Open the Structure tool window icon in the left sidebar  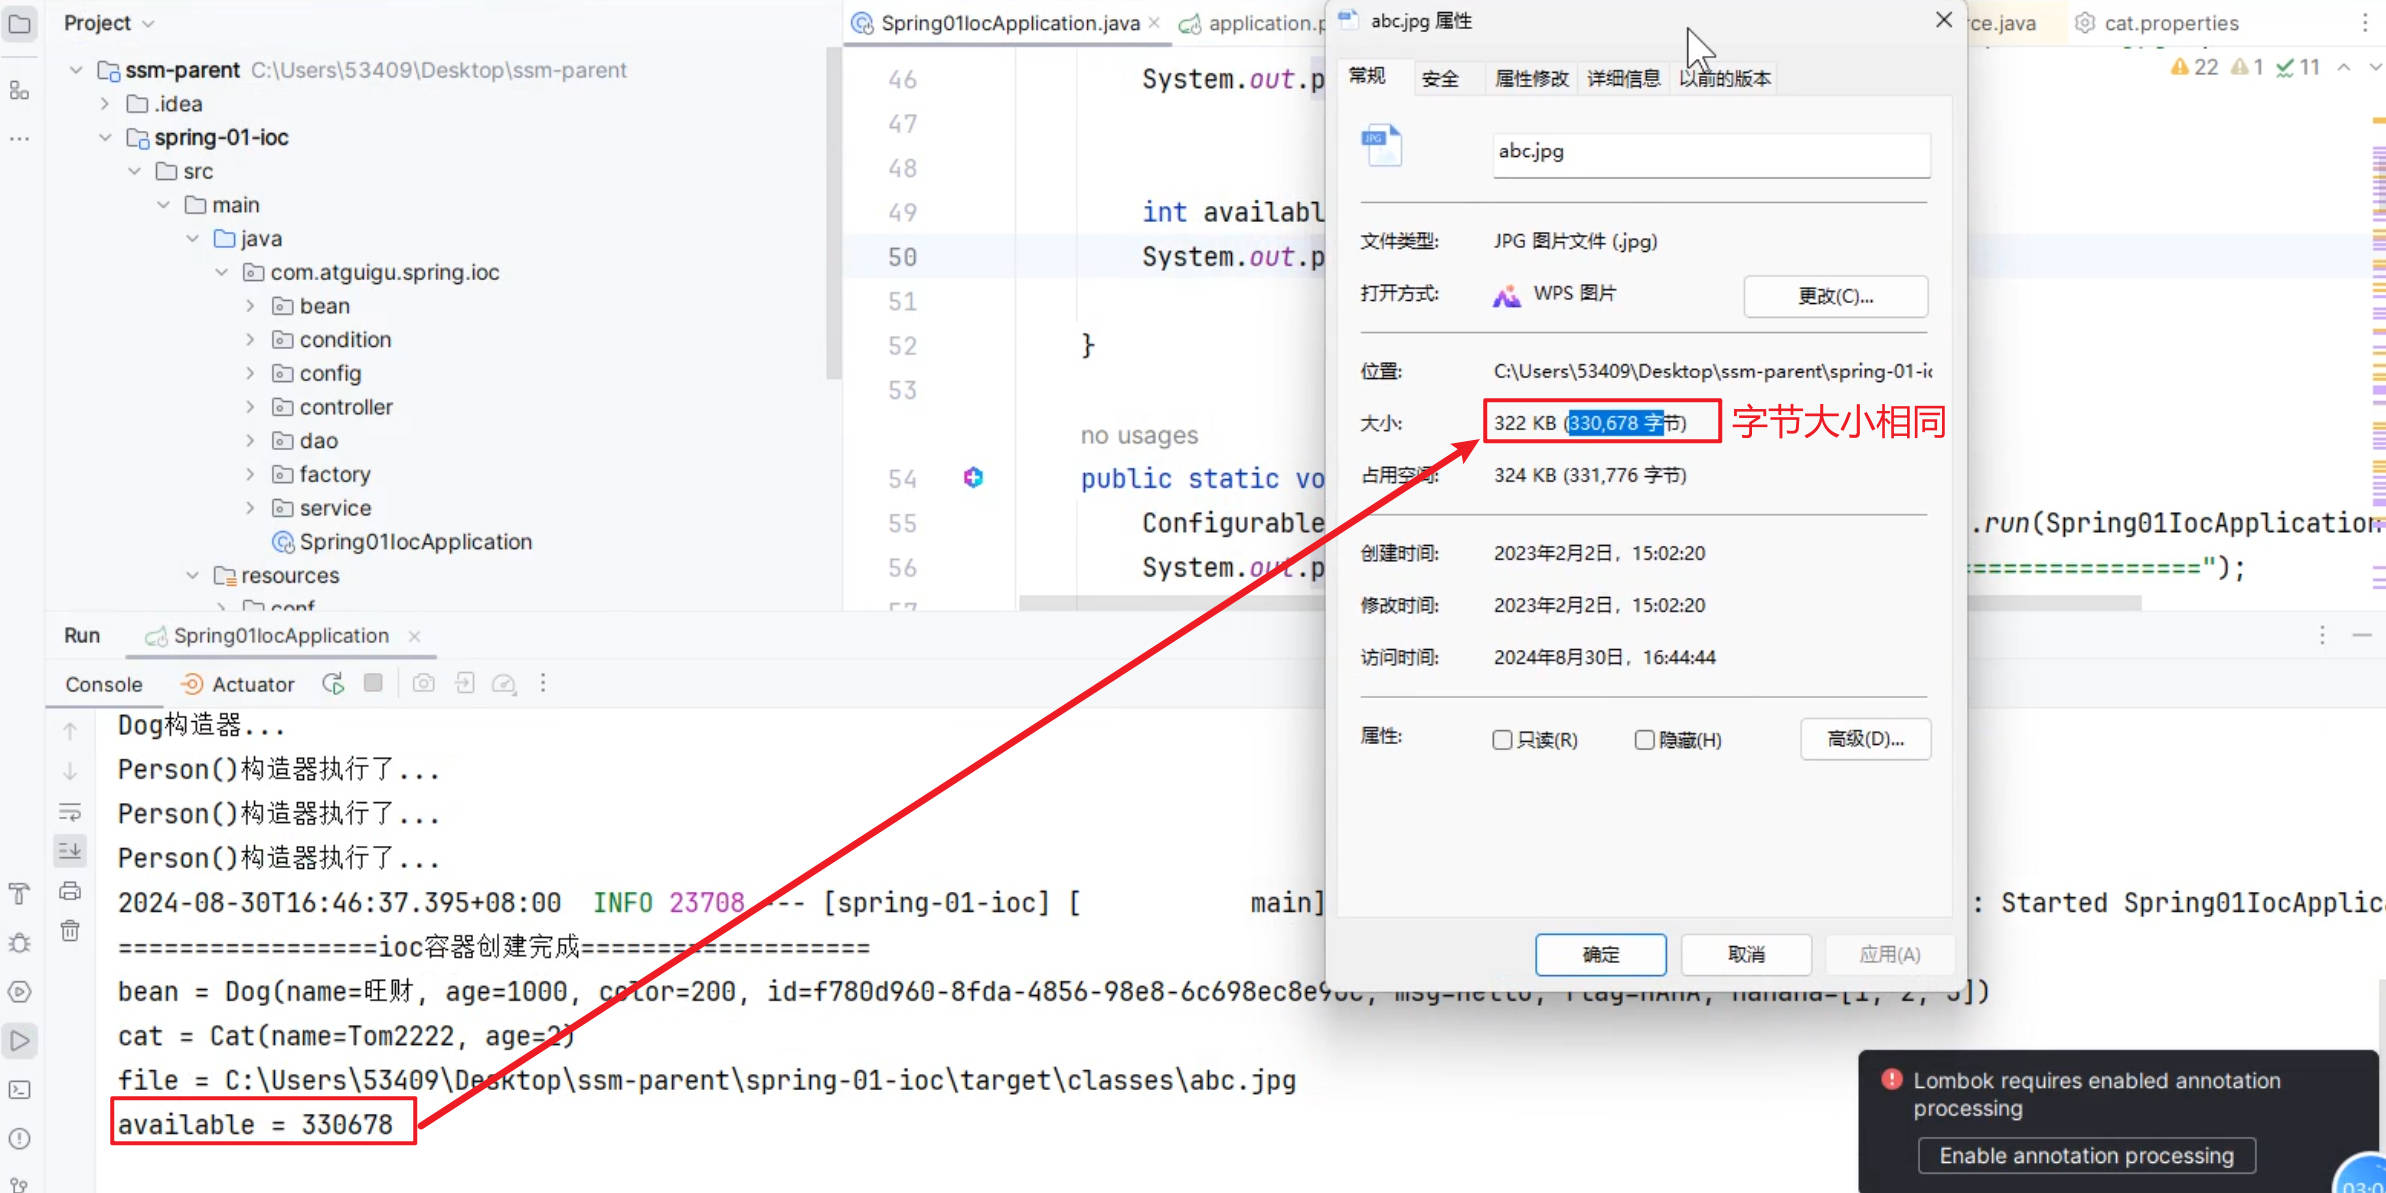pyautogui.click(x=19, y=91)
